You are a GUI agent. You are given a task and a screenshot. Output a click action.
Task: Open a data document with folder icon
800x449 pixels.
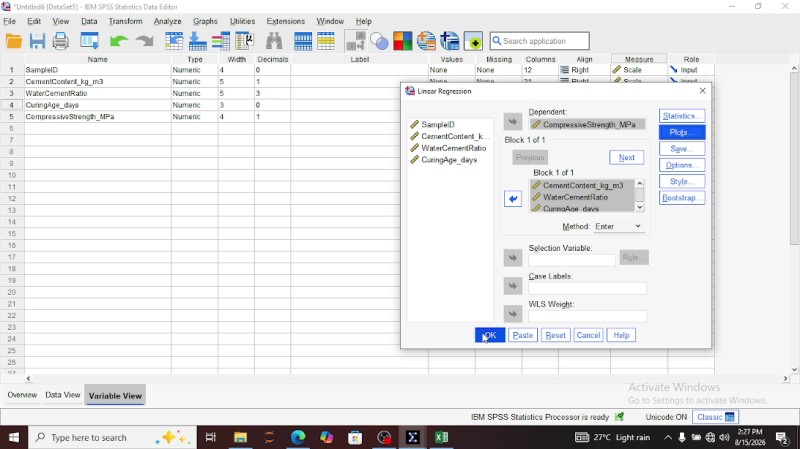[x=14, y=41]
